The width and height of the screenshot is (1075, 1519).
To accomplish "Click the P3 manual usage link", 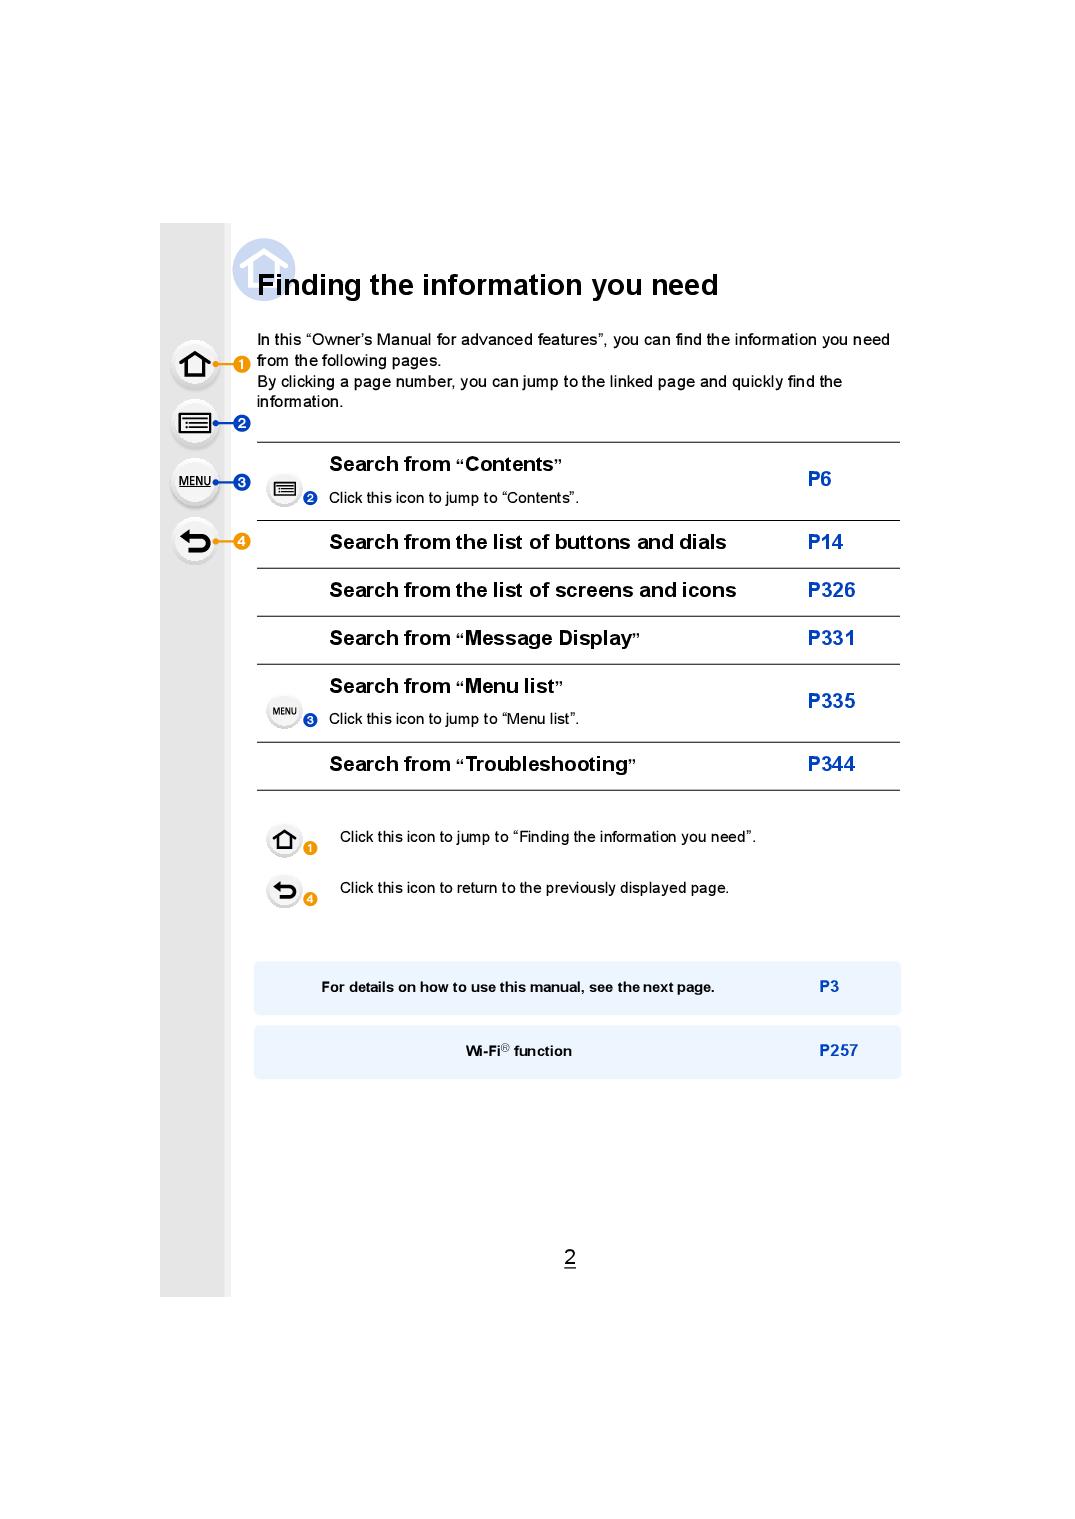I will [829, 986].
